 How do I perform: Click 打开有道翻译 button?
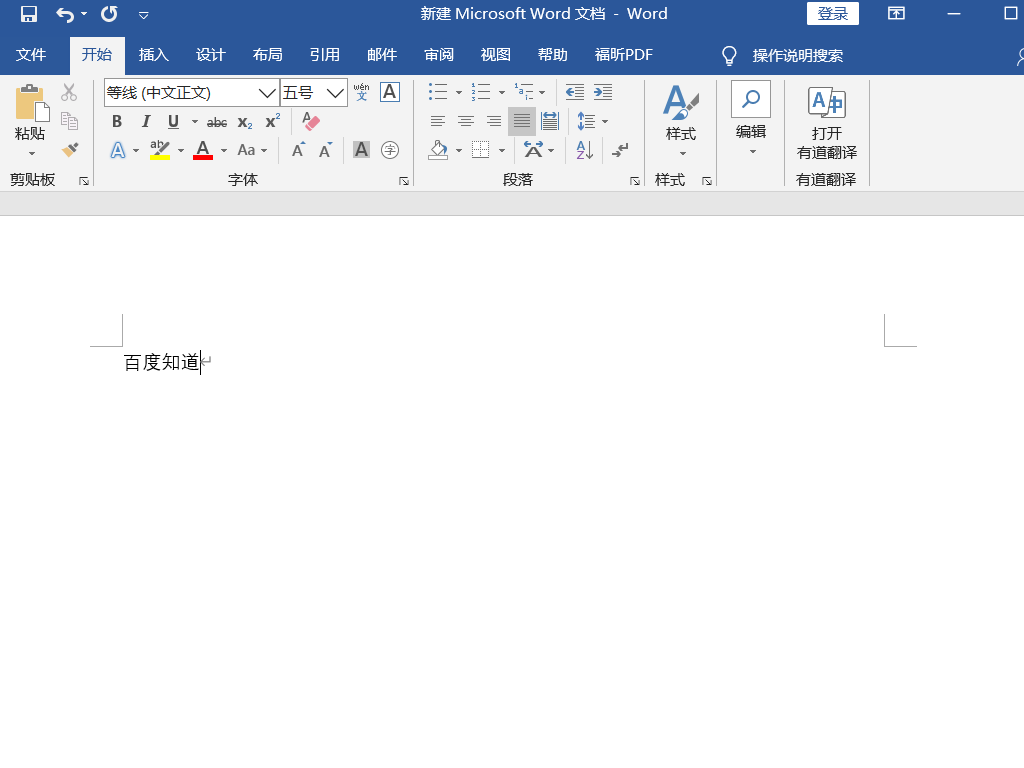point(826,124)
